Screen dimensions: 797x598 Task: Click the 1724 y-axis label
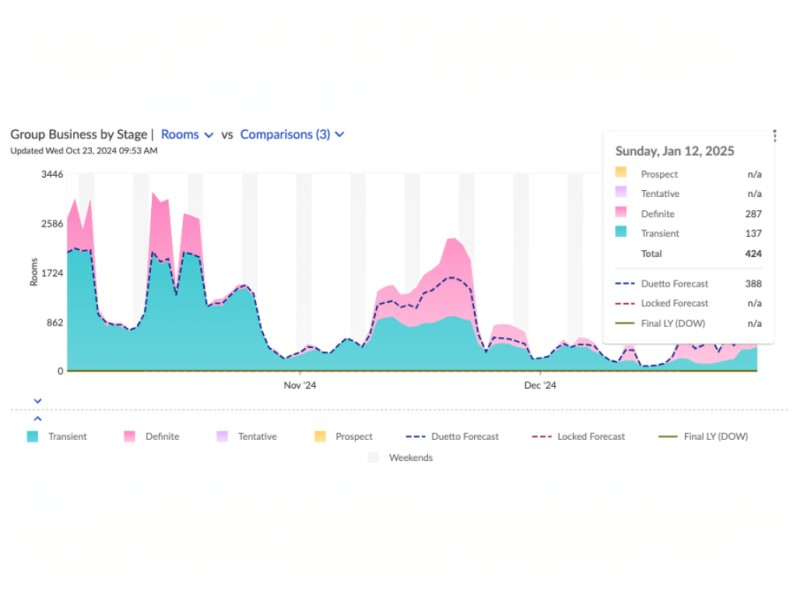[52, 273]
